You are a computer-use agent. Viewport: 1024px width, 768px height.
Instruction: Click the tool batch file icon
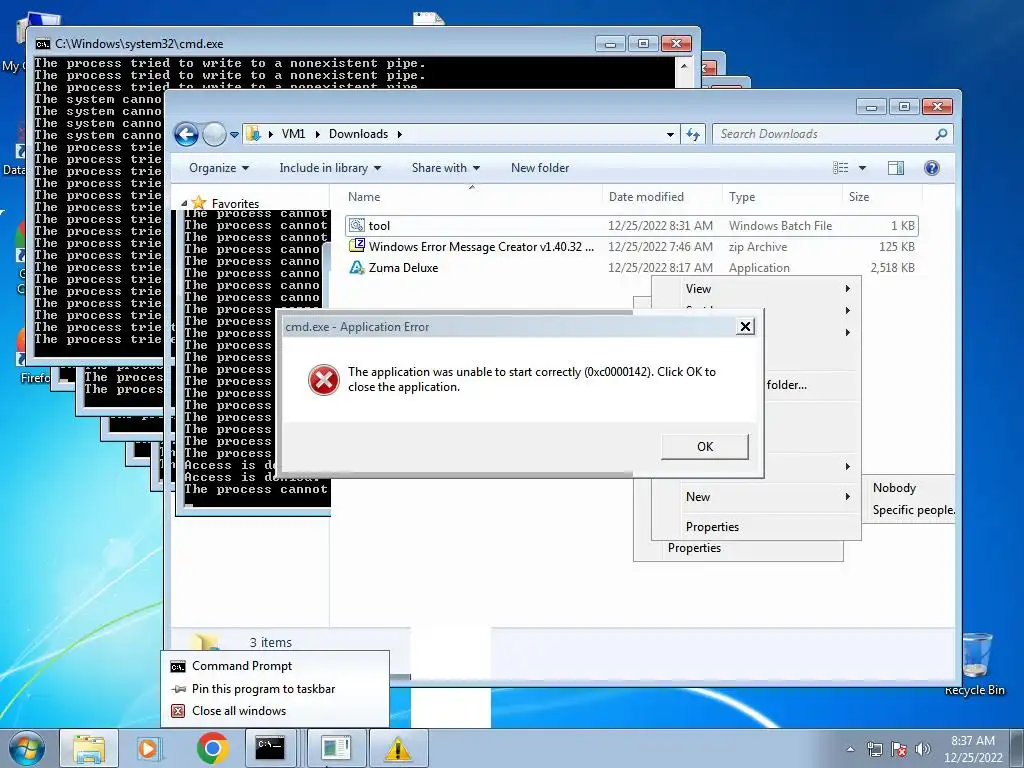(357, 226)
